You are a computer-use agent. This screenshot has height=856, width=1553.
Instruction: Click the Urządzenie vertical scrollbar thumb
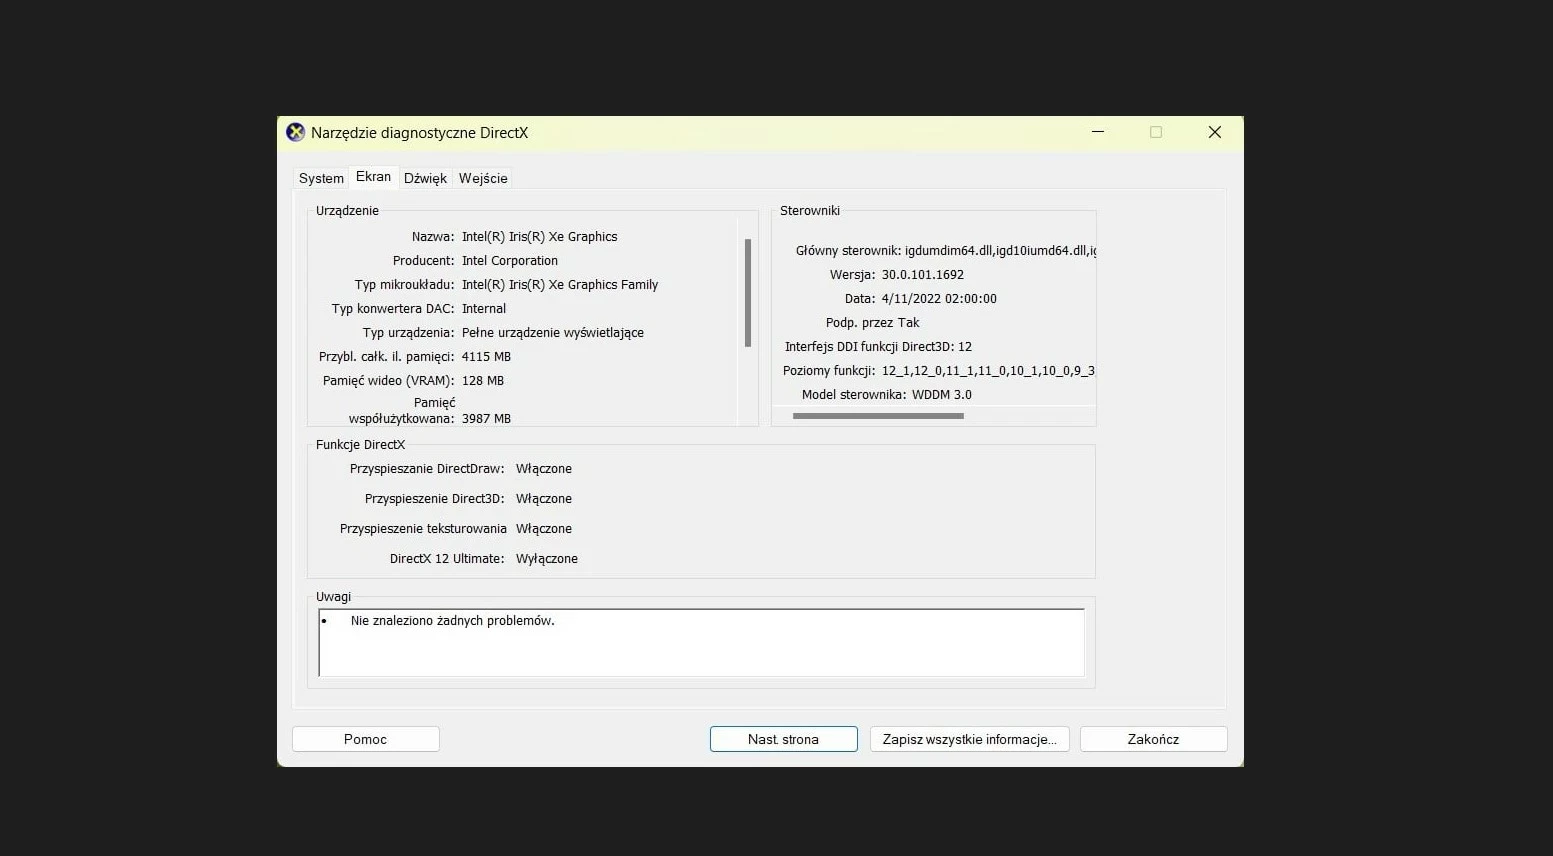tap(747, 293)
